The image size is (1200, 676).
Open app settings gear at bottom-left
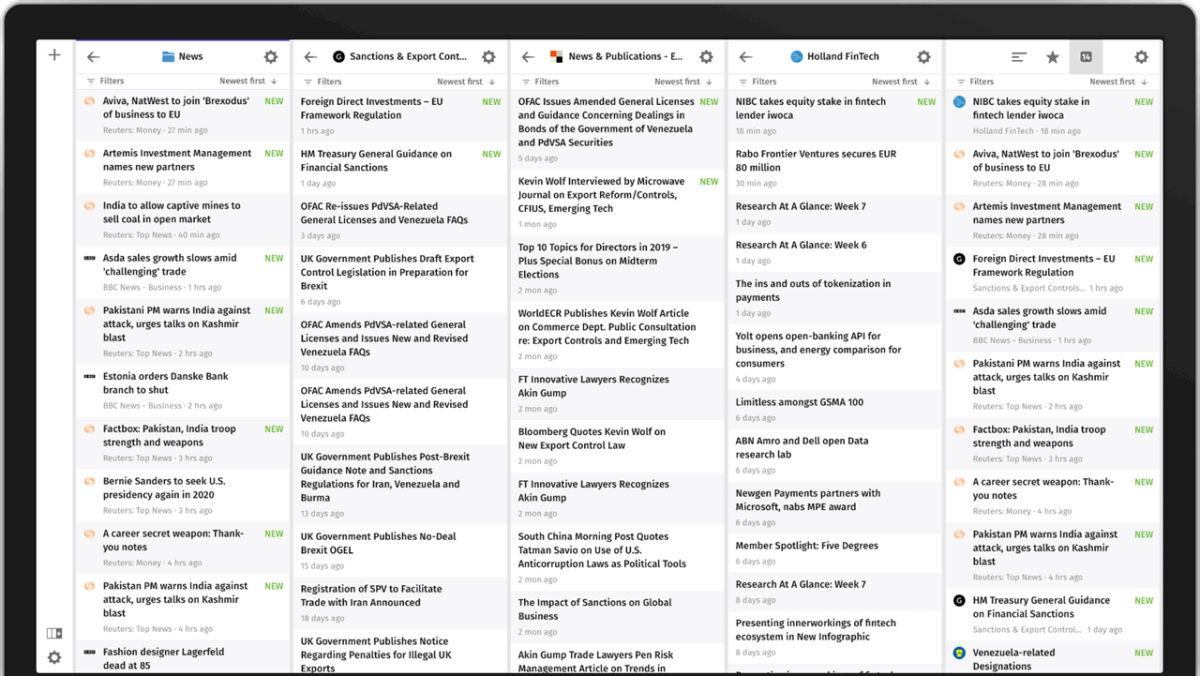[54, 657]
